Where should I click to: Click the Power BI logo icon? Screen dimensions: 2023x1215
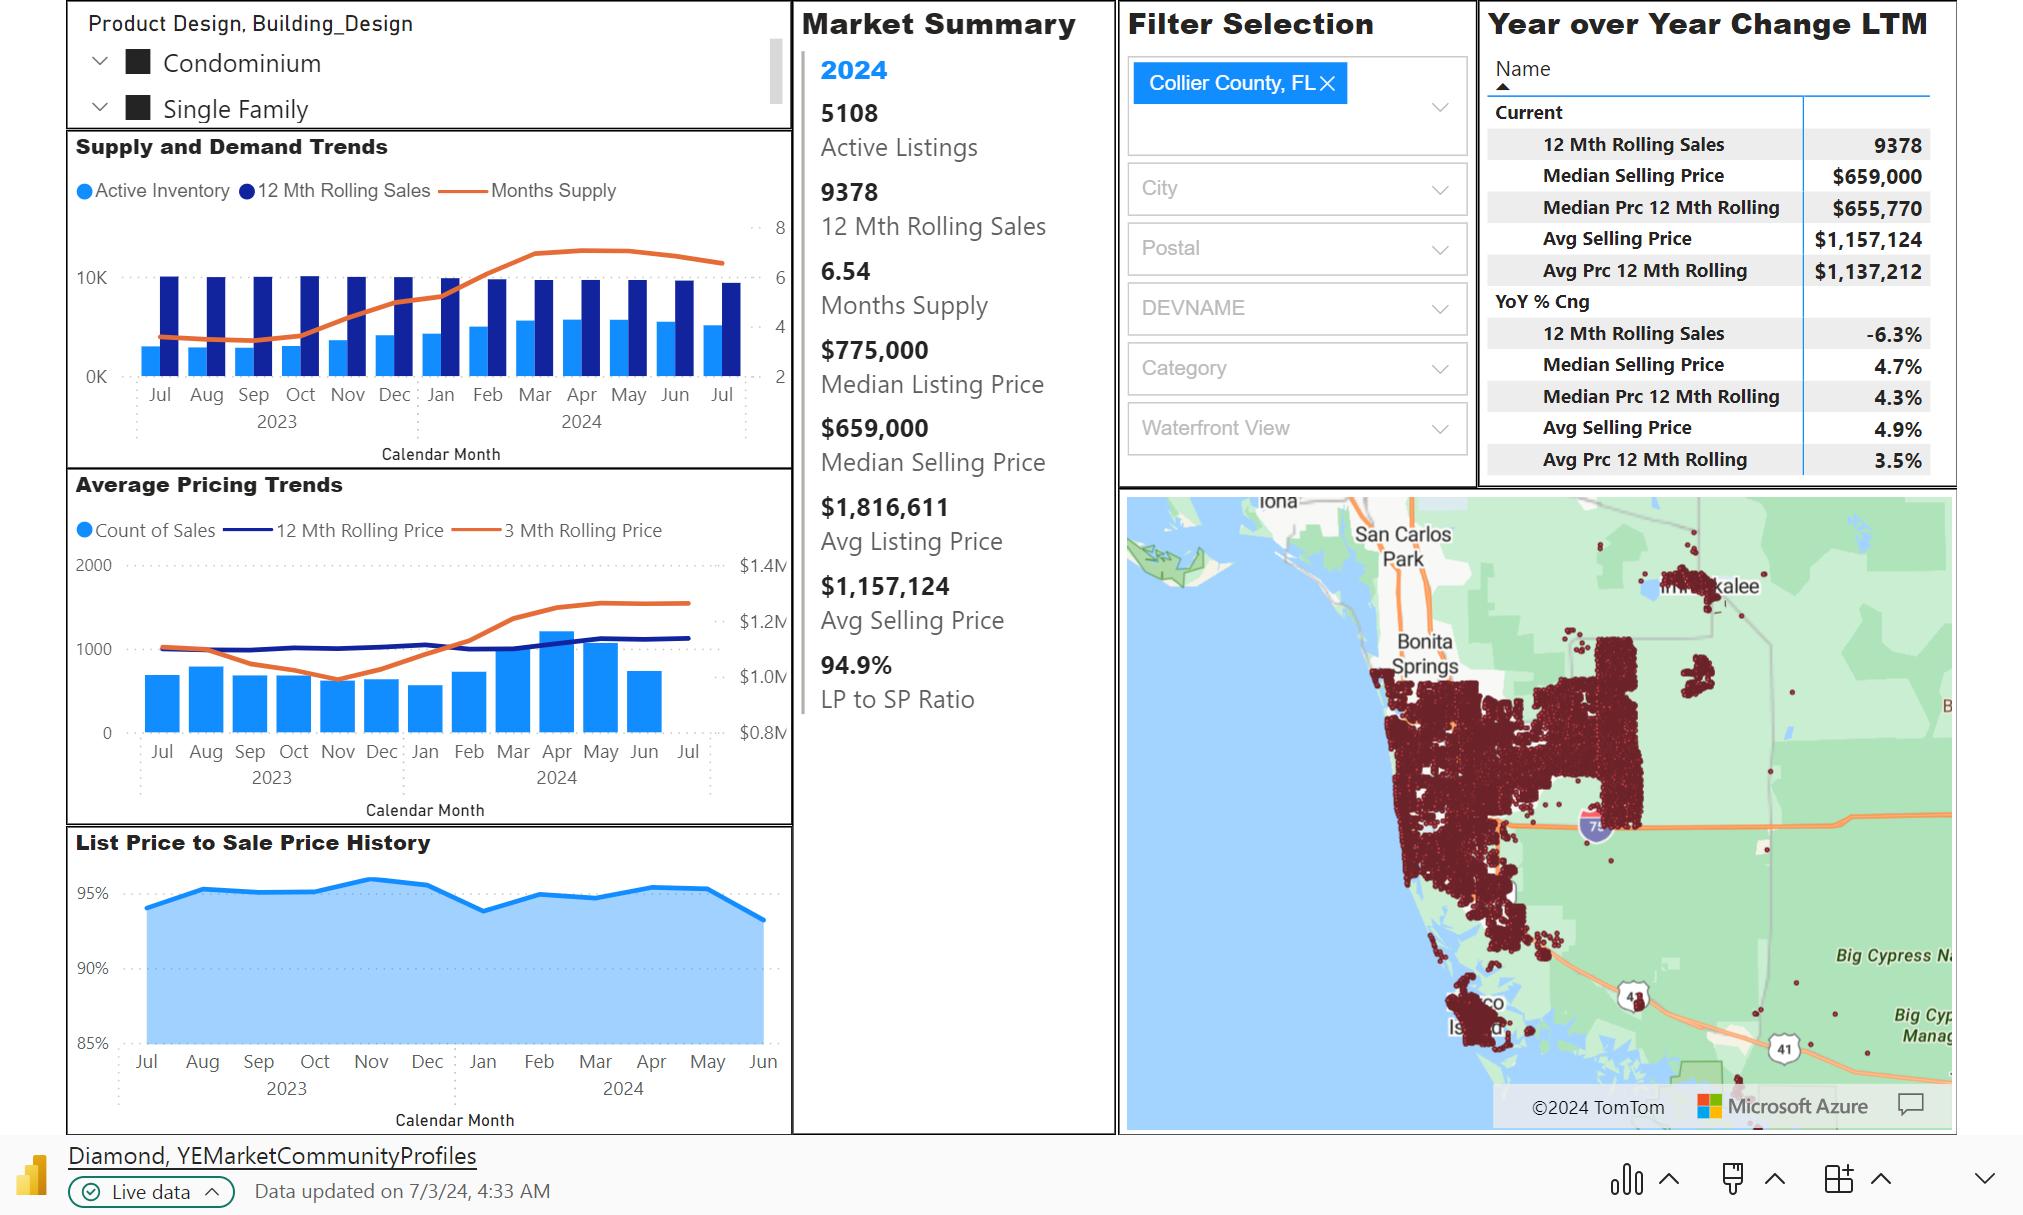31,1175
